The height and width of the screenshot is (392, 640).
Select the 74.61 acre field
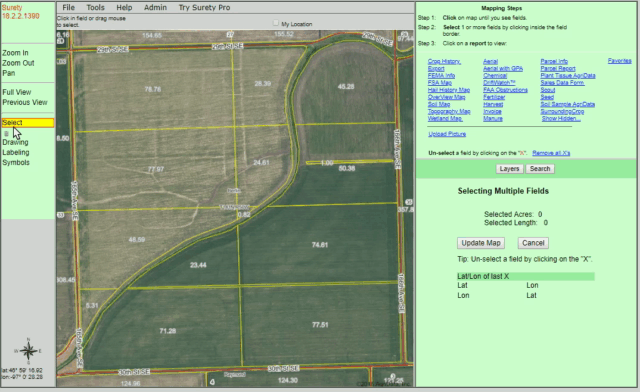pyautogui.click(x=319, y=245)
